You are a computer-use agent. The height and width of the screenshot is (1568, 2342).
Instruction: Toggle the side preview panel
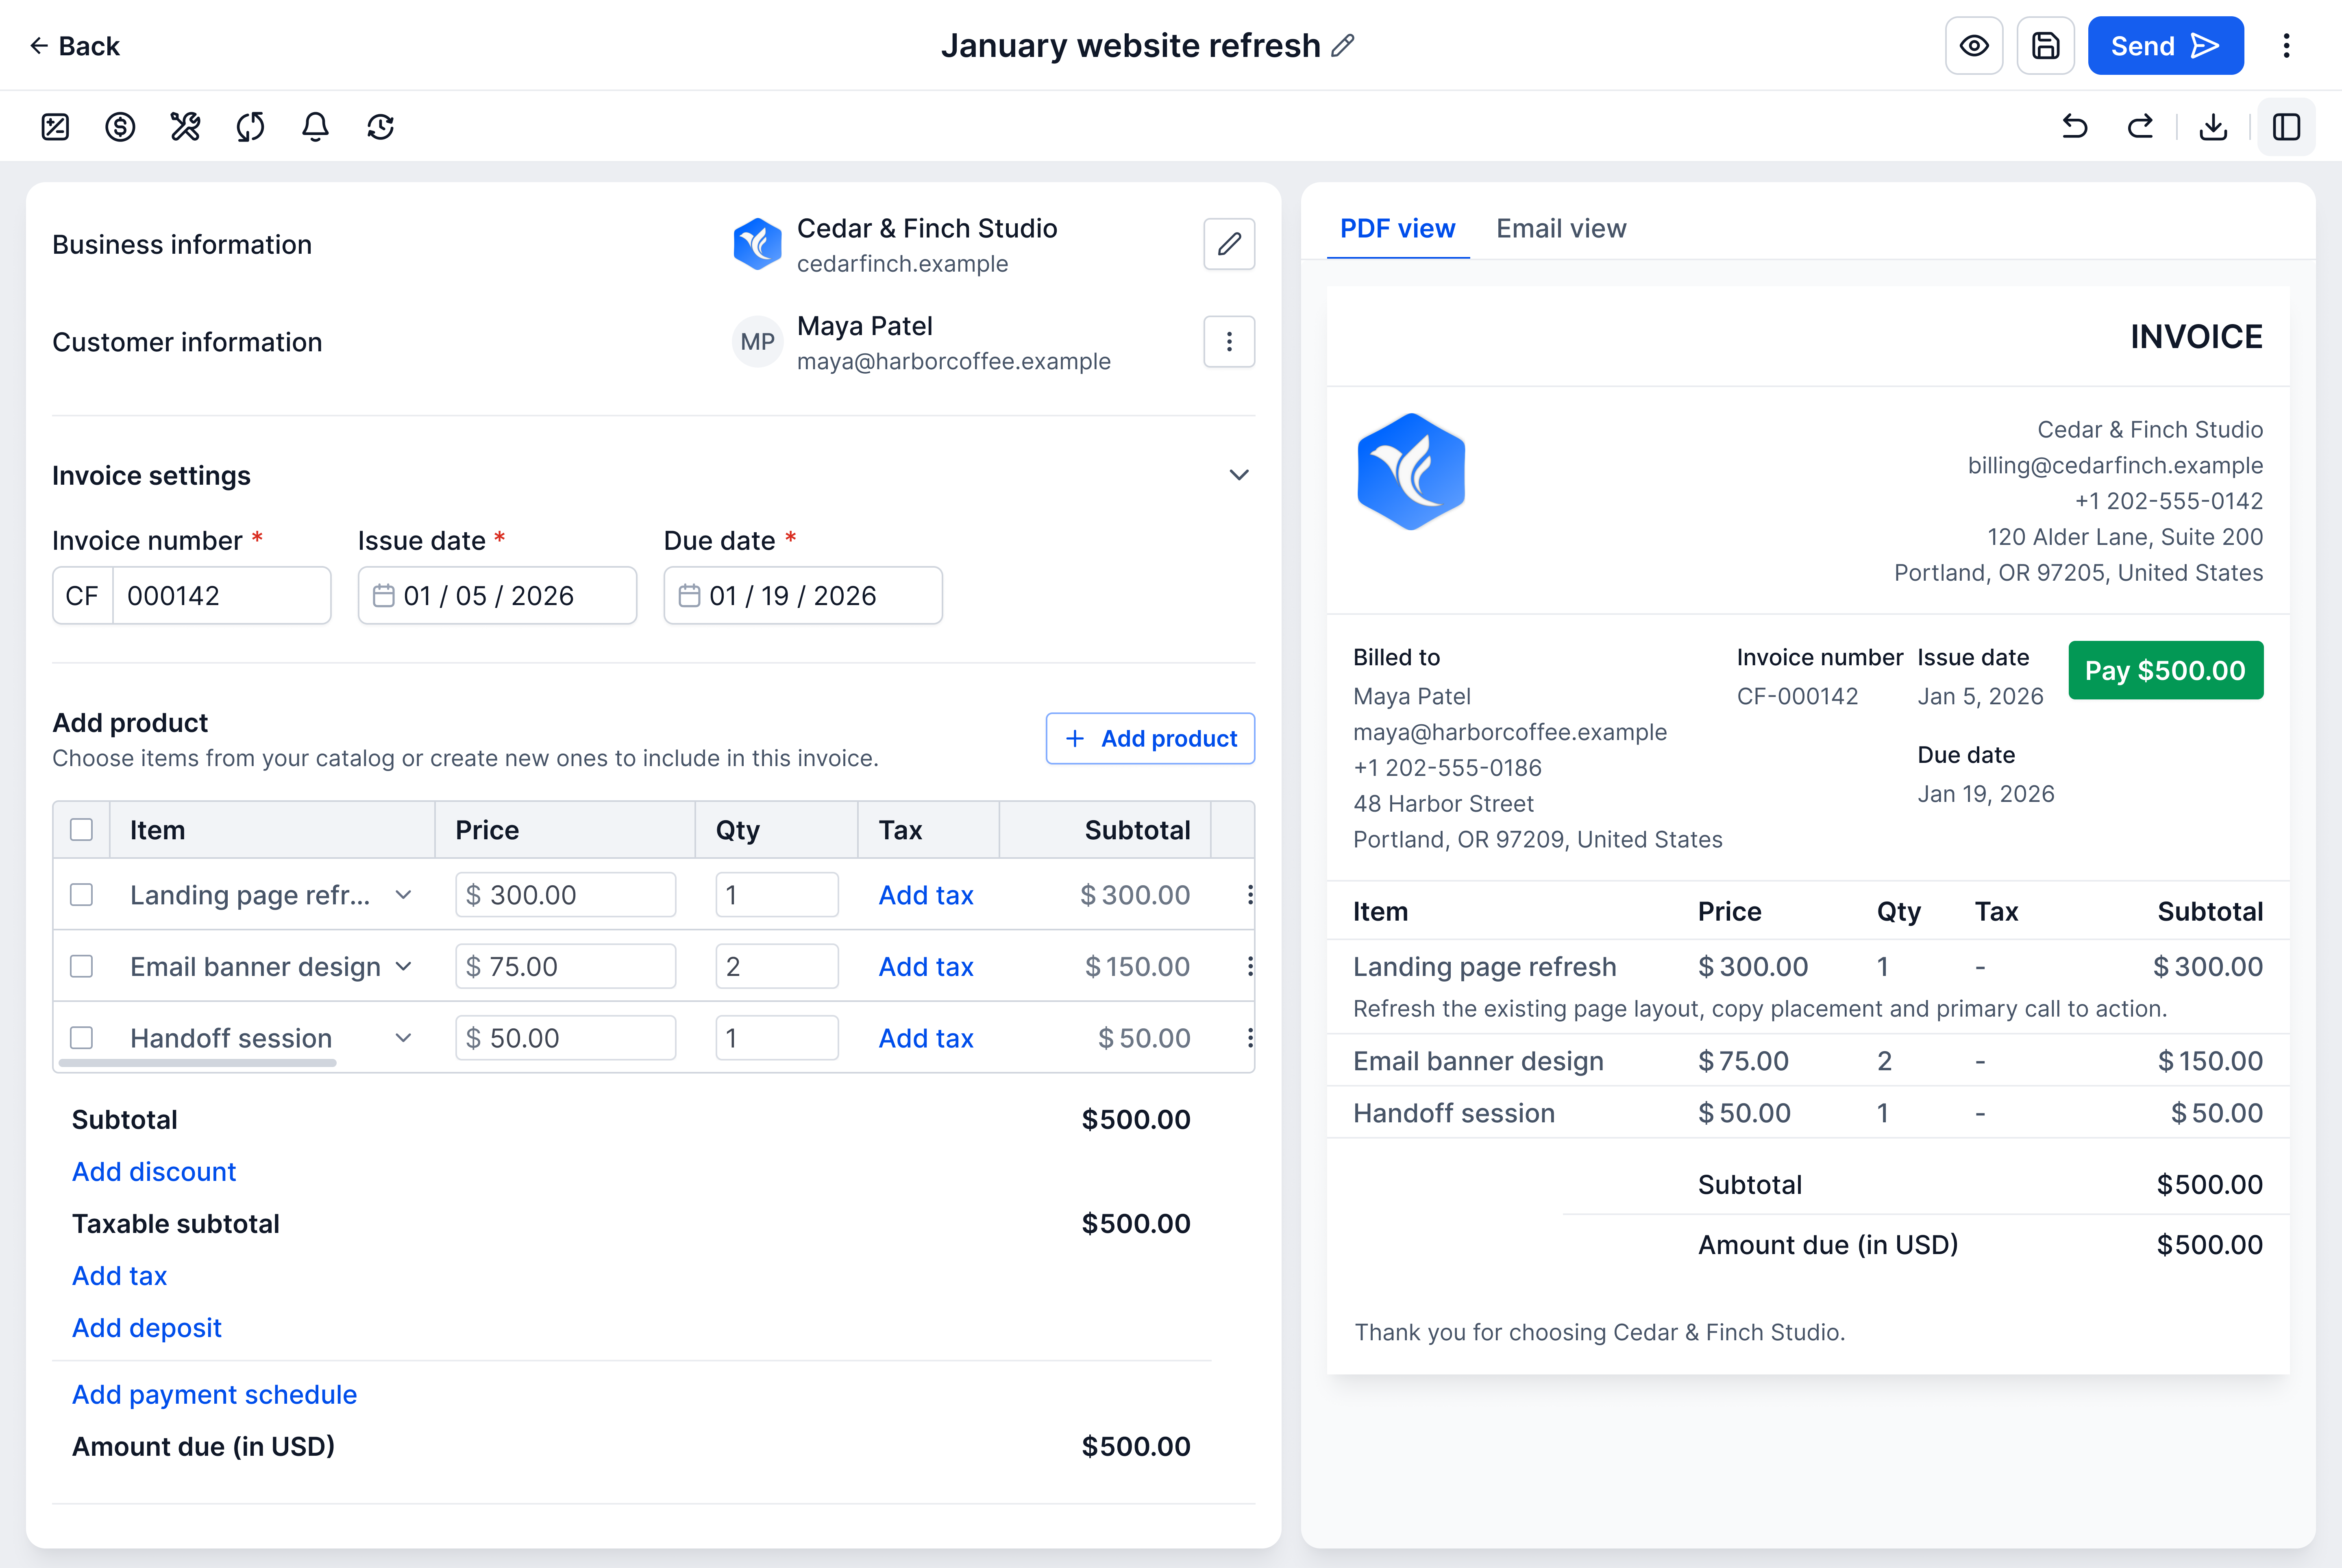coord(2286,127)
